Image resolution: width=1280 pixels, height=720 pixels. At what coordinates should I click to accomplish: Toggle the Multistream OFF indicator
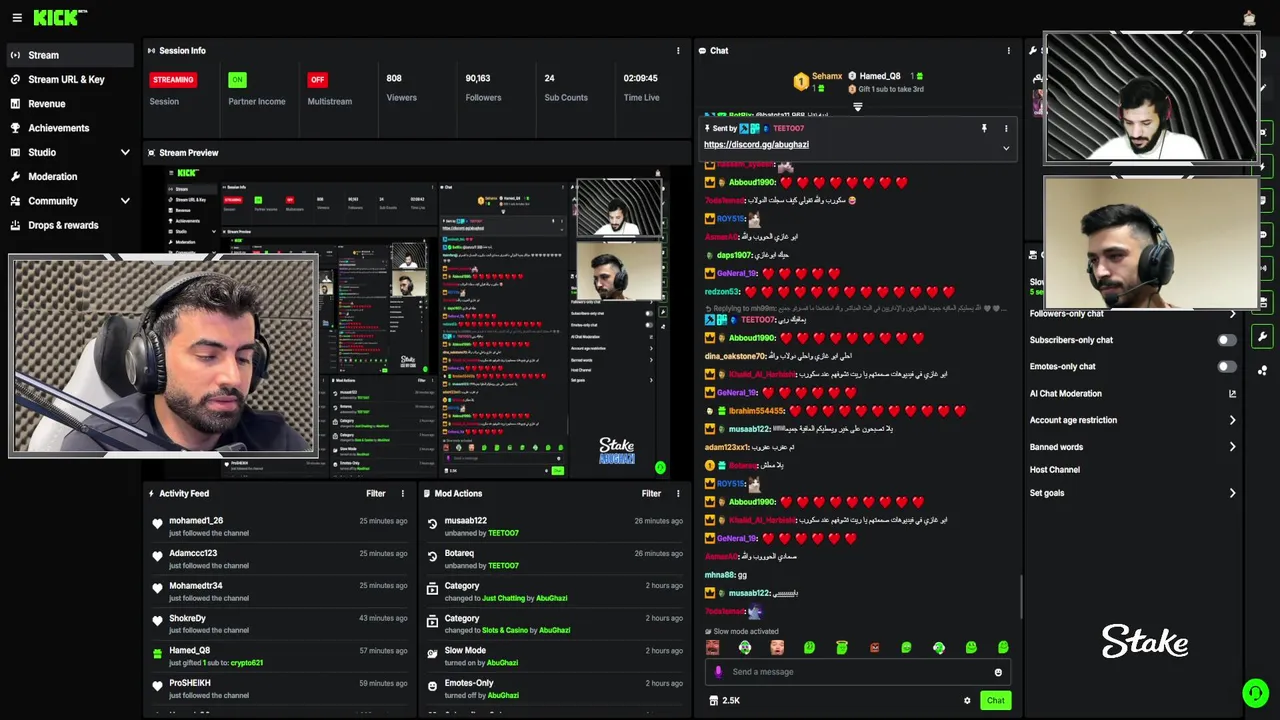tap(317, 79)
